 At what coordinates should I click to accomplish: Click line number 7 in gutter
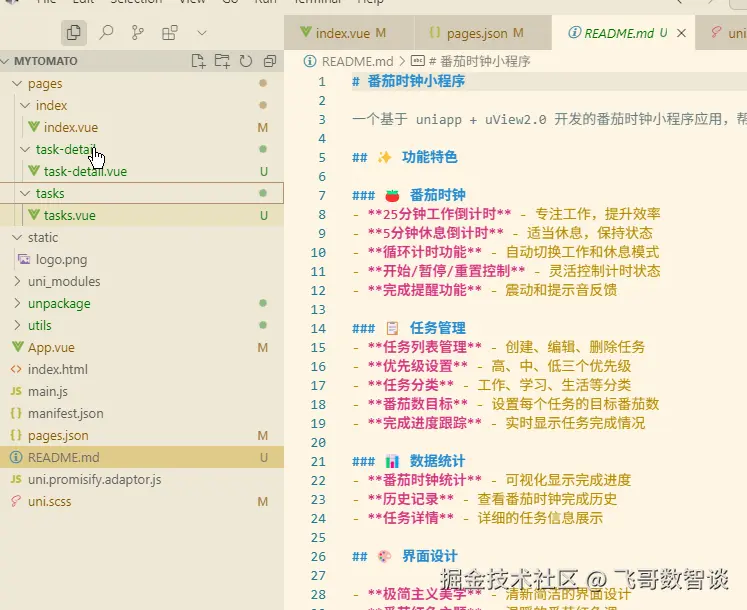pos(322,195)
